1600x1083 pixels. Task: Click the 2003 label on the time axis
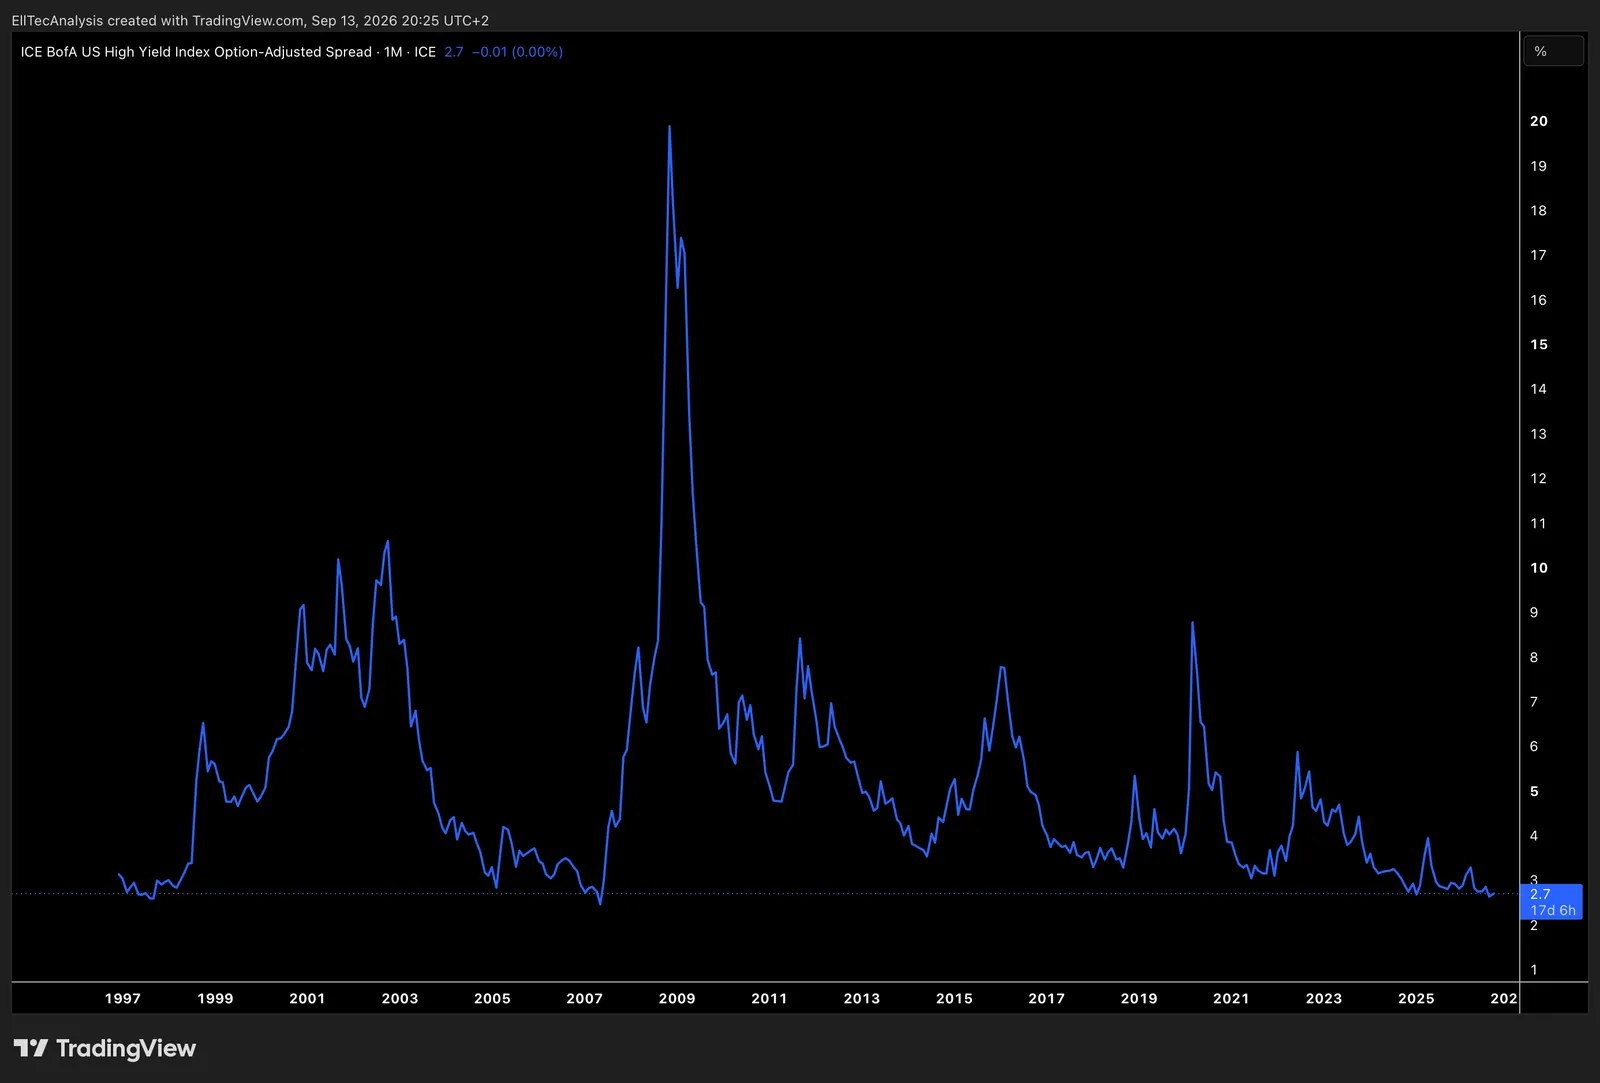[400, 998]
